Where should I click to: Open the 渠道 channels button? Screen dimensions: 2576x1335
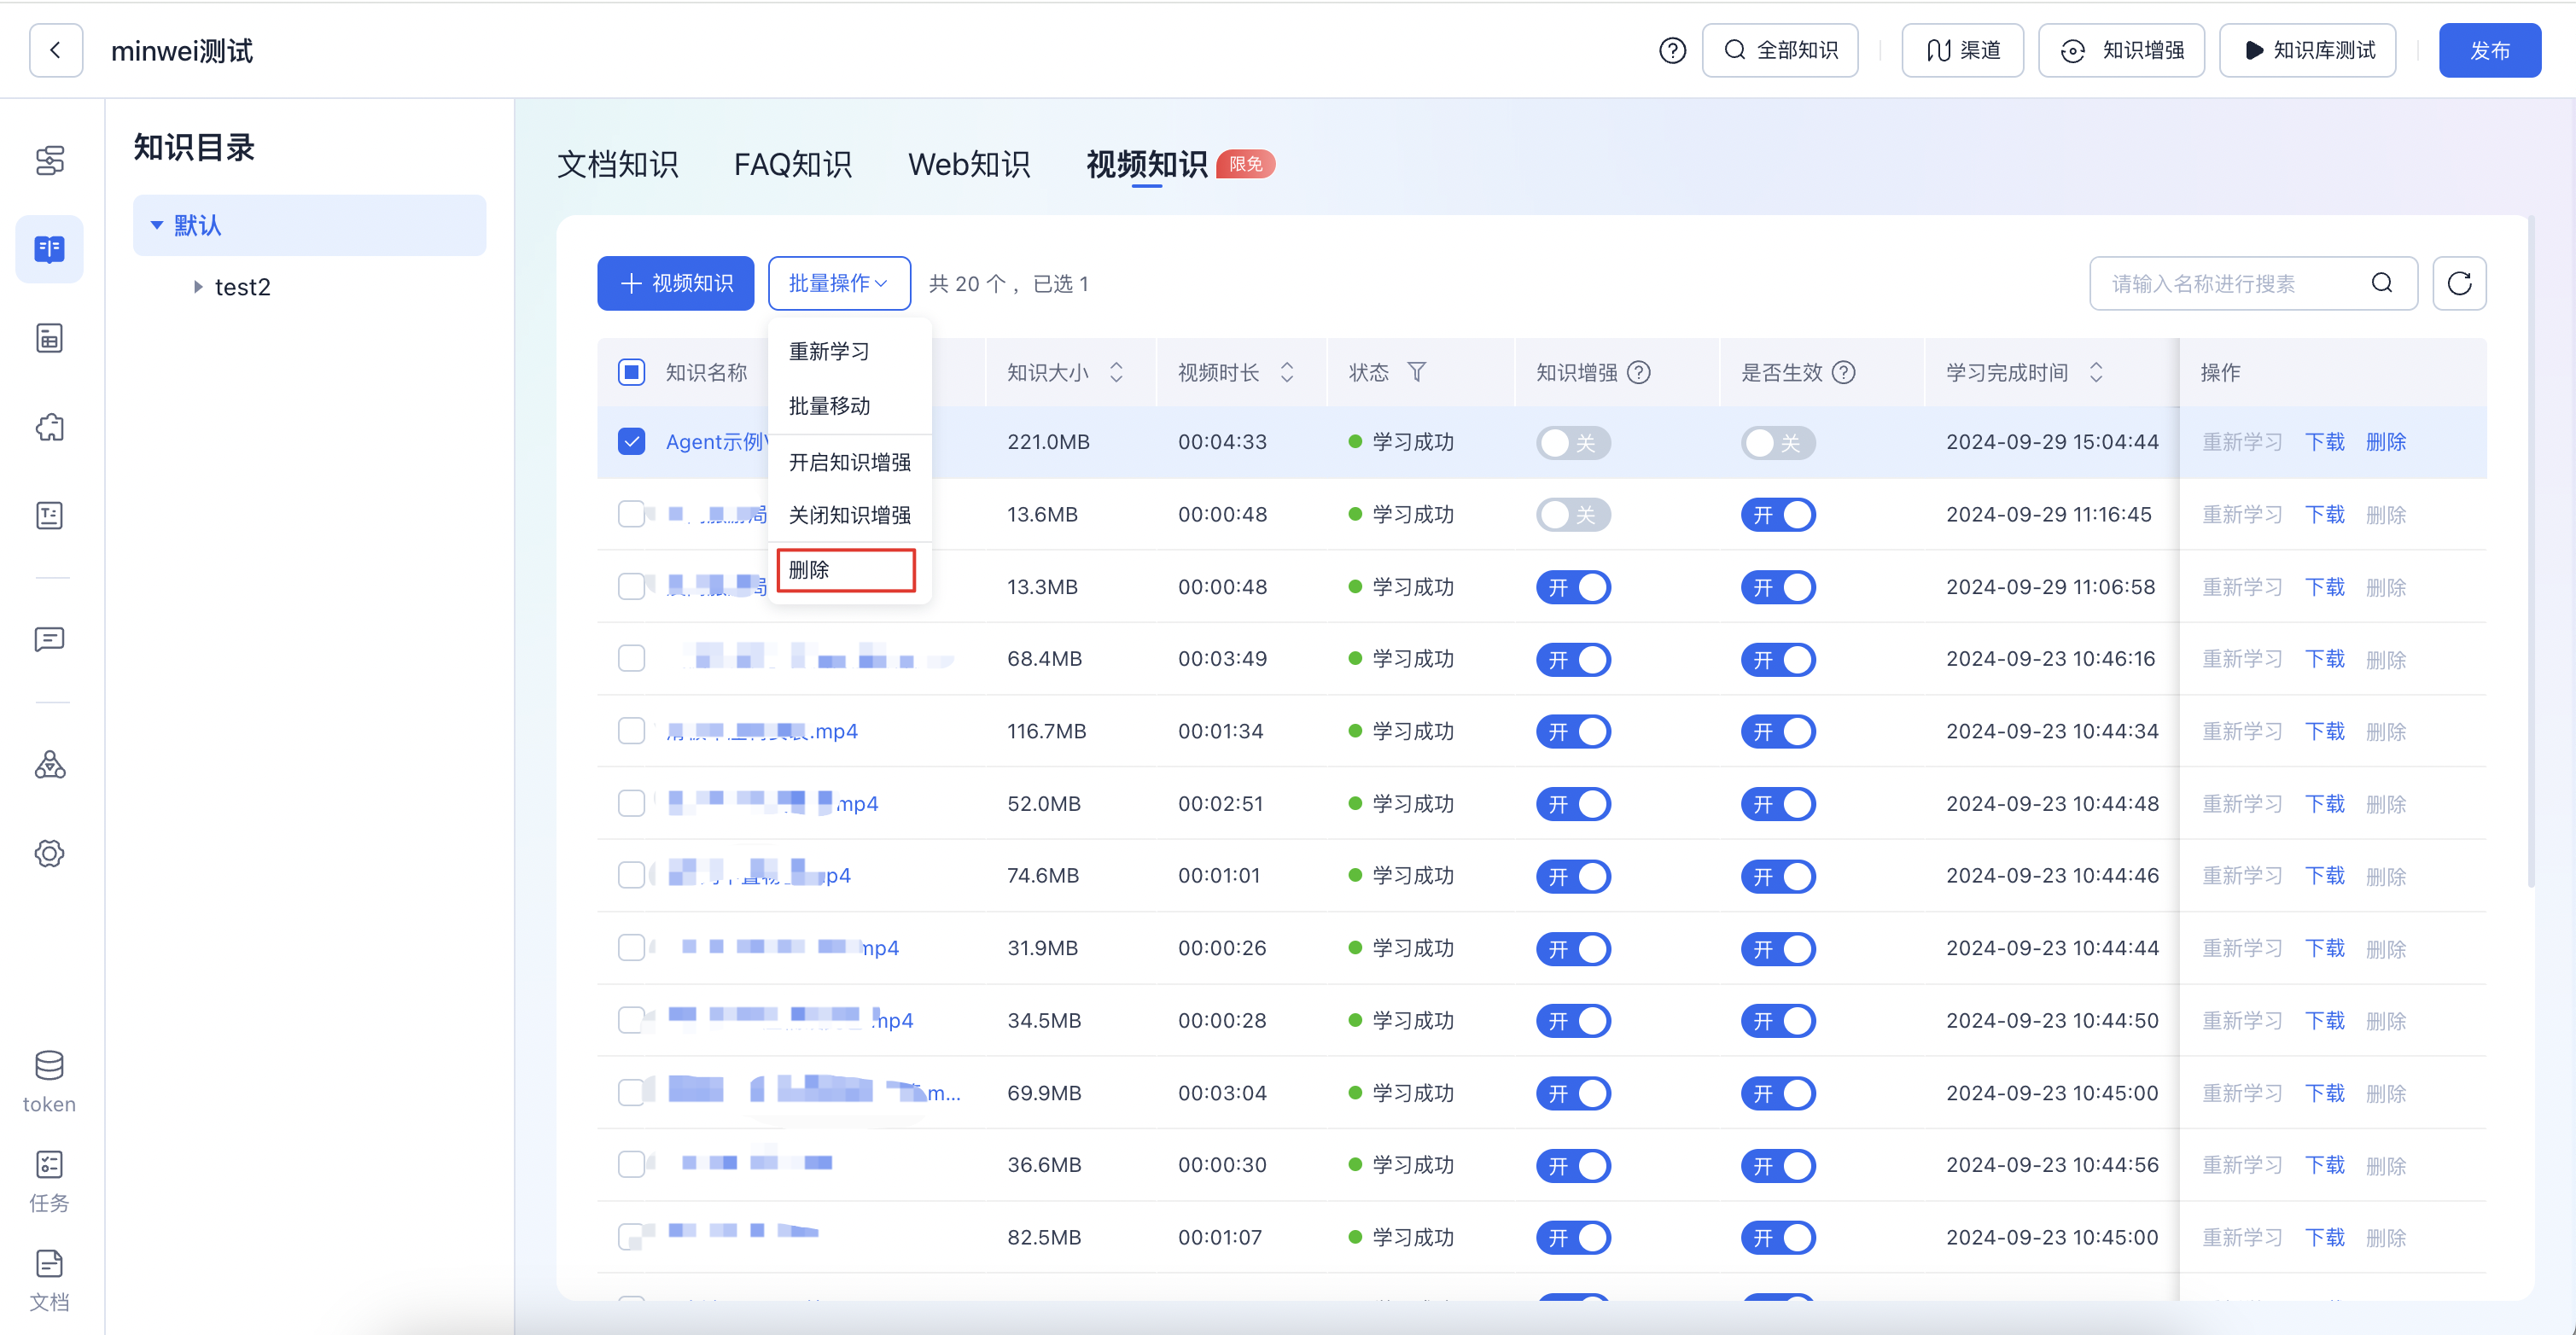pos(1962,50)
